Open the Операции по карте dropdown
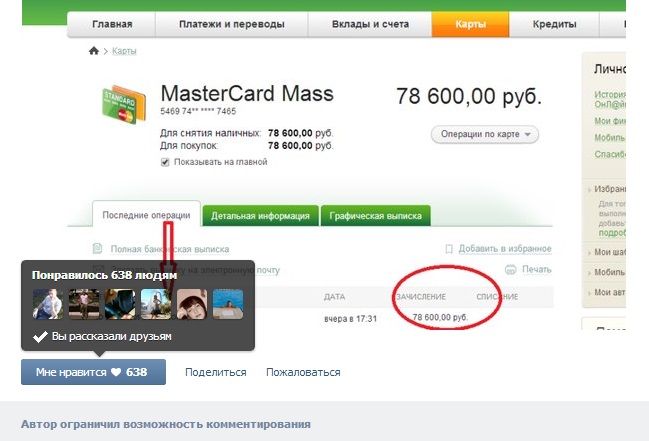The height and width of the screenshot is (441, 649). click(x=485, y=134)
